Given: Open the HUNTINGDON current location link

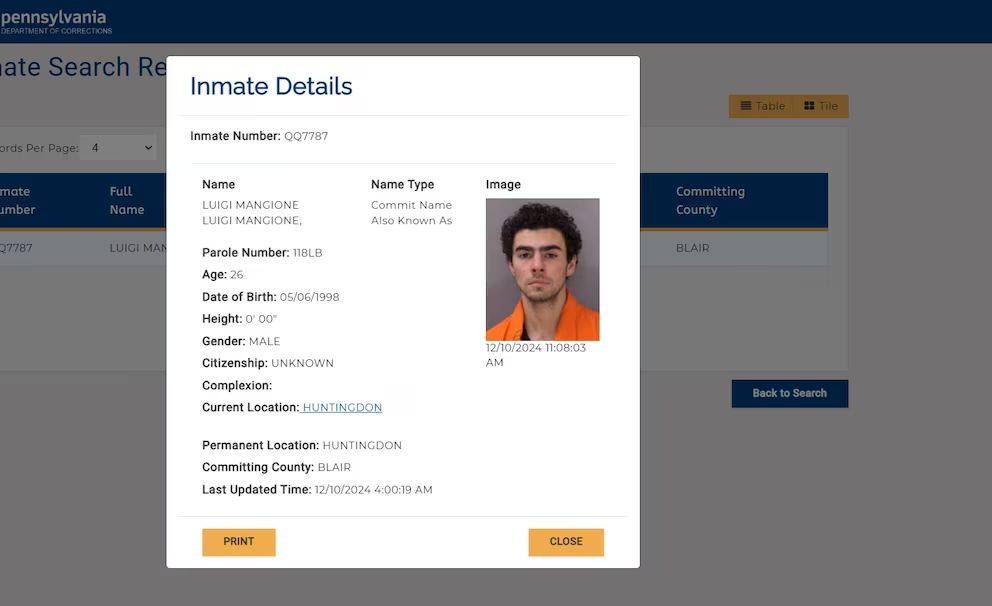Looking at the screenshot, I should [x=342, y=407].
